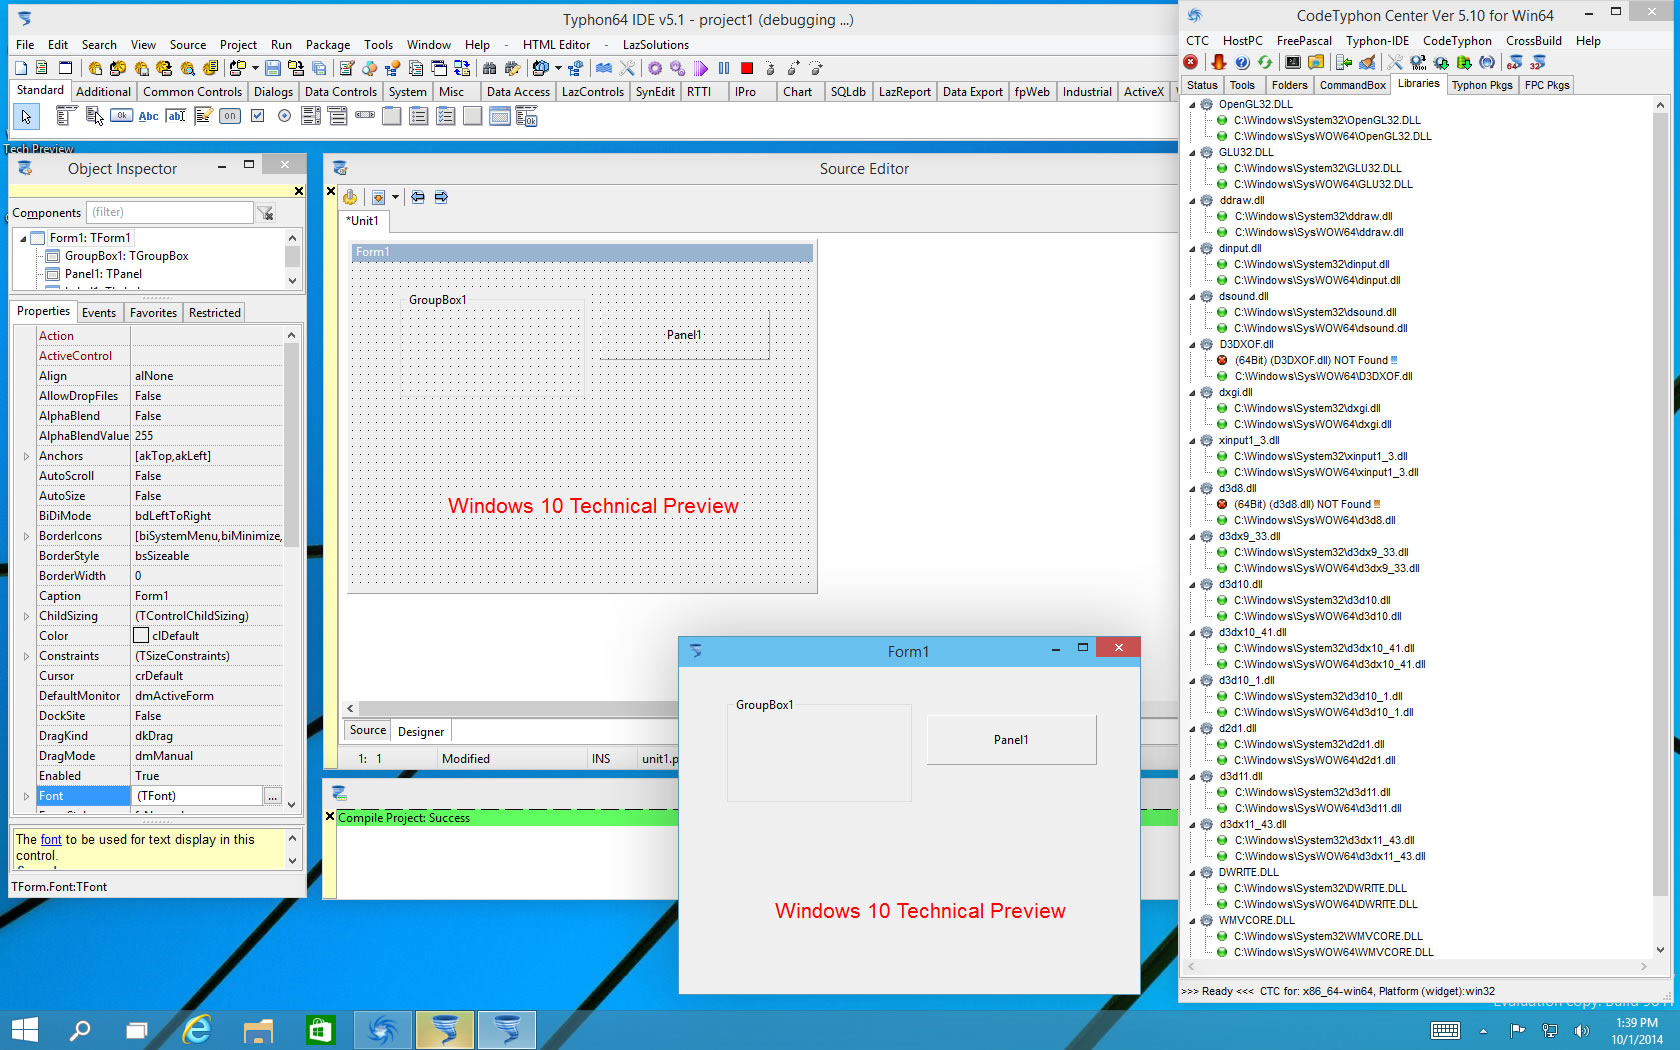Select the TRadioButton component in the palette
This screenshot has width=1680, height=1050.
click(284, 116)
